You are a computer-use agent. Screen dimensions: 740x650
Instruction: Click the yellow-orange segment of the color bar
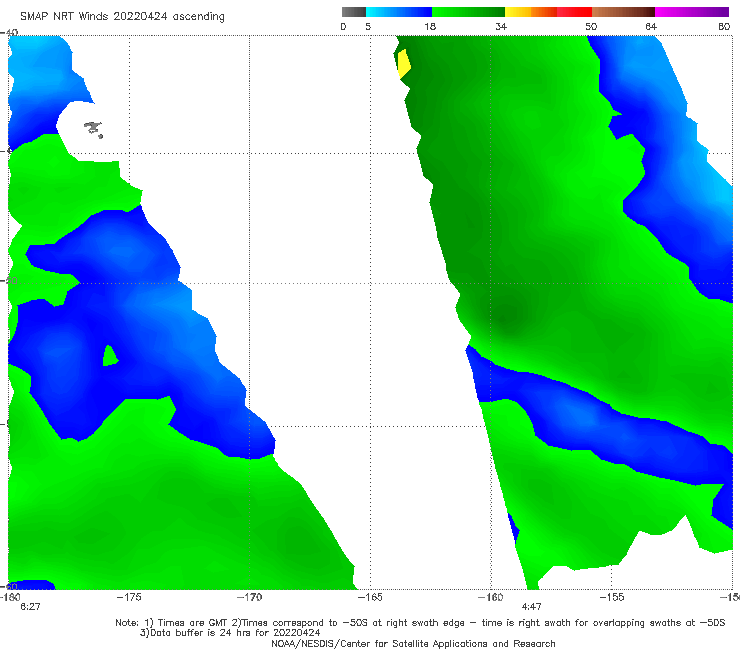coord(531,12)
